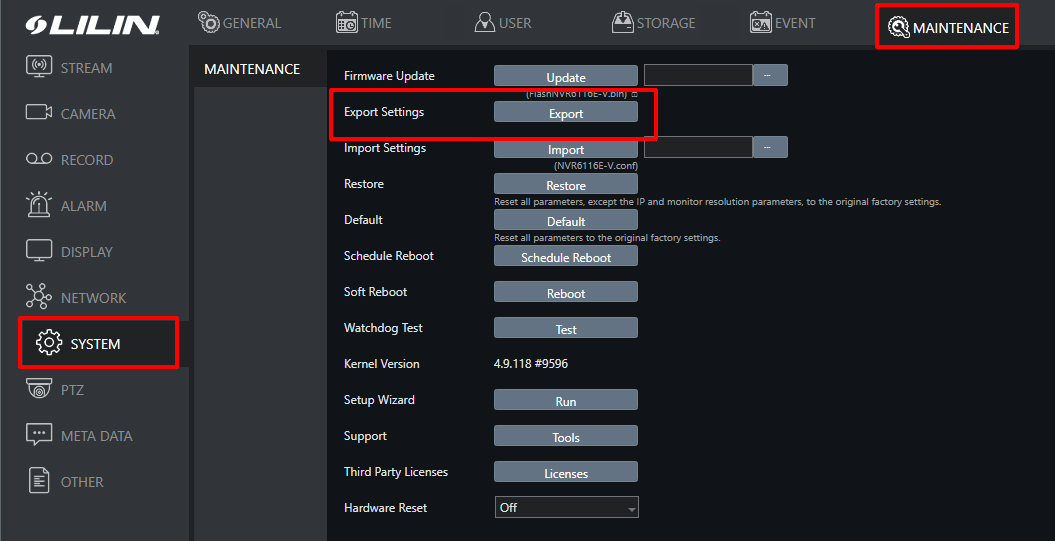Switch to the GENERAL top tab
The height and width of the screenshot is (541, 1055).
point(240,23)
